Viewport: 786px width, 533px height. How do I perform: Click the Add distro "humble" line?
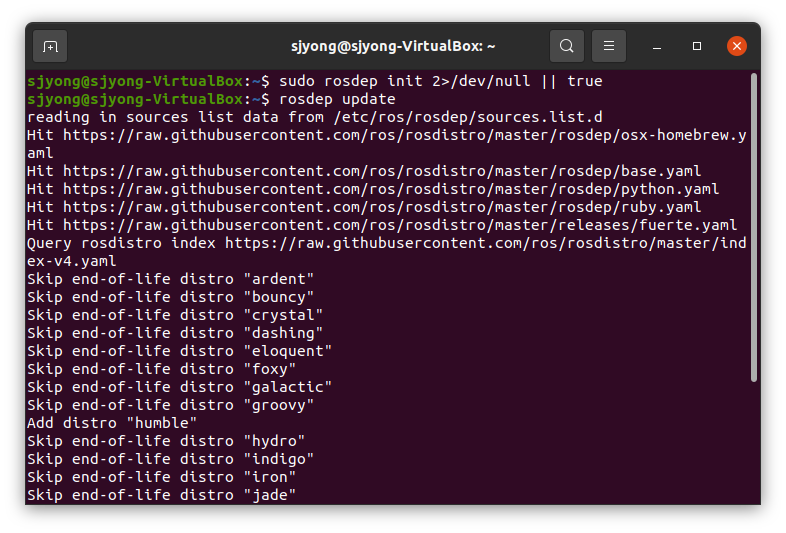(x=112, y=424)
